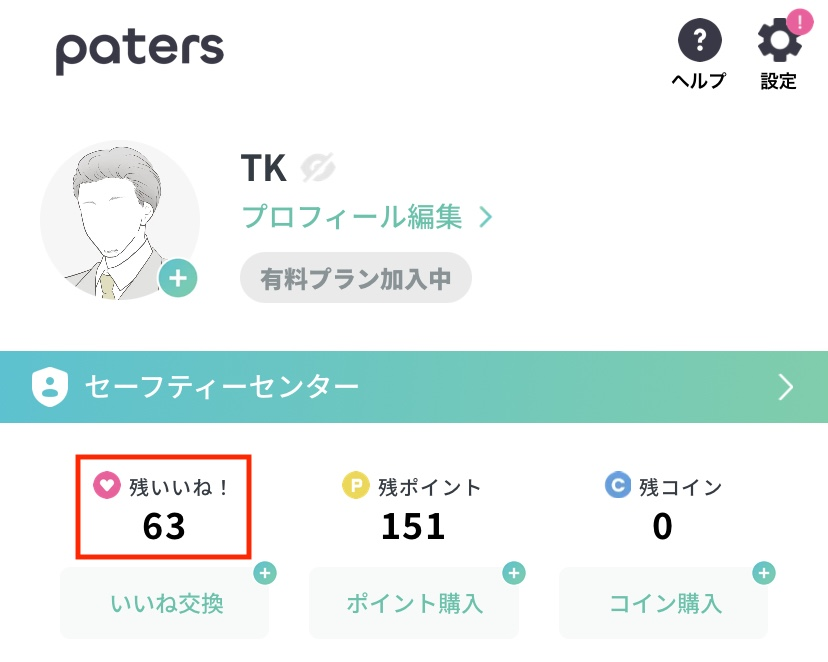This screenshot has height=662, width=828.
Task: Tap the 有料プラン加入中 badge
Action: tap(355, 278)
